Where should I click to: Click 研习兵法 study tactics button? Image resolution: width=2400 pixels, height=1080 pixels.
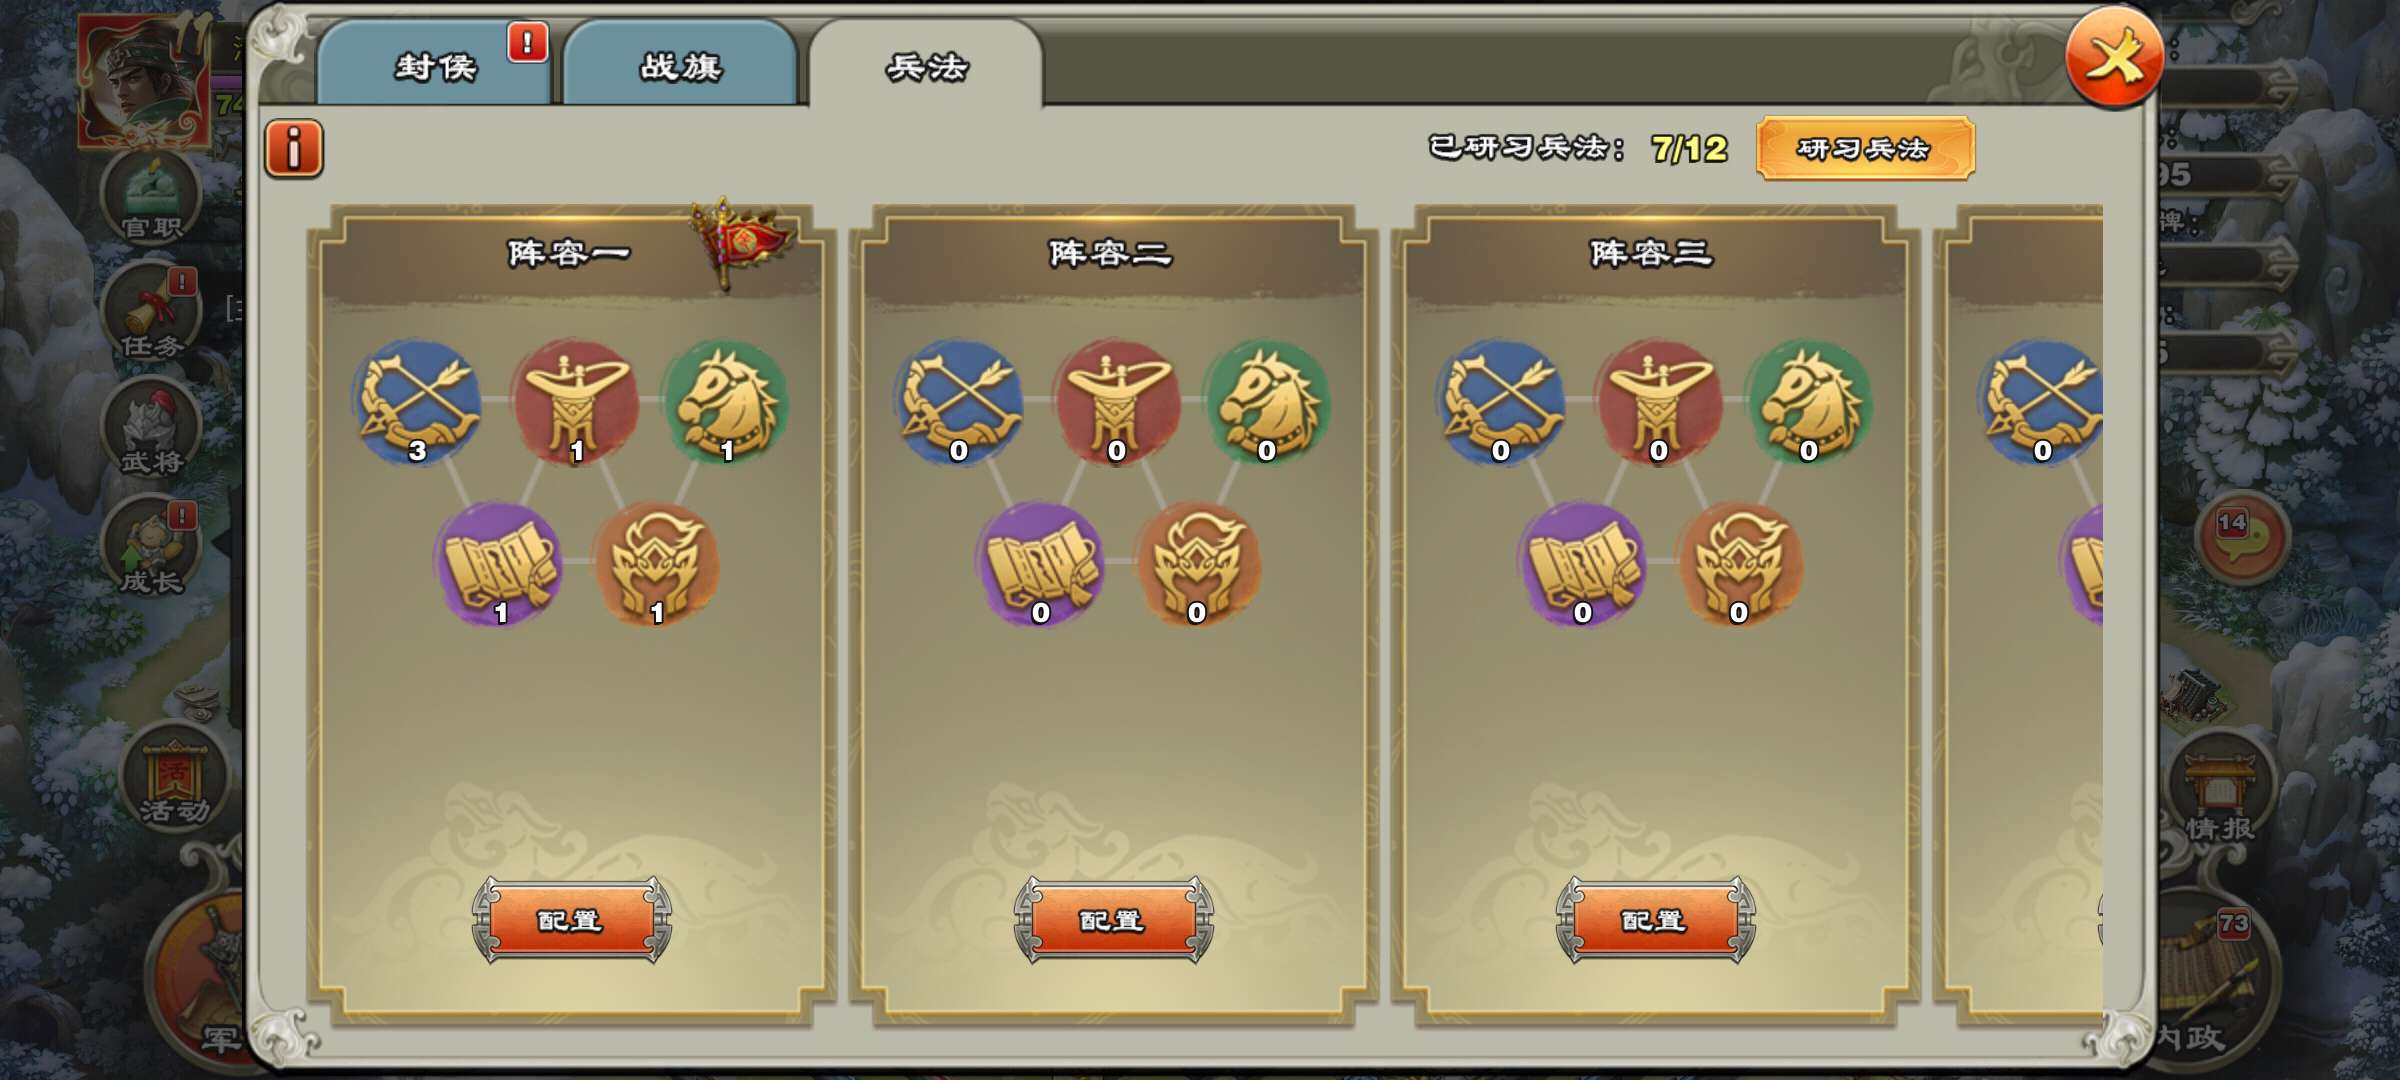(x=1865, y=149)
